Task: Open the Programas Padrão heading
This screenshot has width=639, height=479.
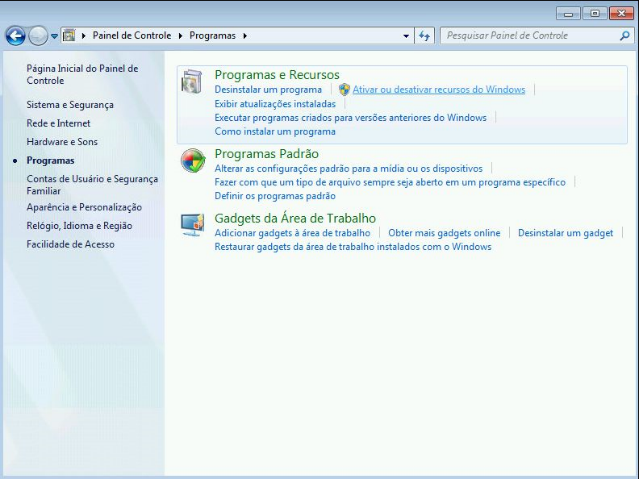Action: pos(267,154)
